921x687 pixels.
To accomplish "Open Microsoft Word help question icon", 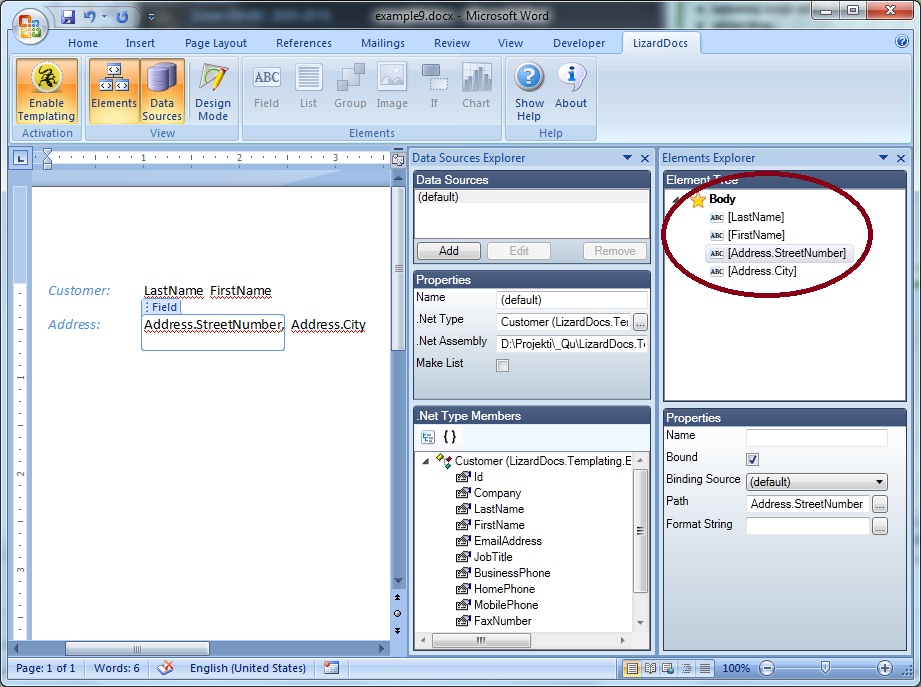I will point(902,41).
